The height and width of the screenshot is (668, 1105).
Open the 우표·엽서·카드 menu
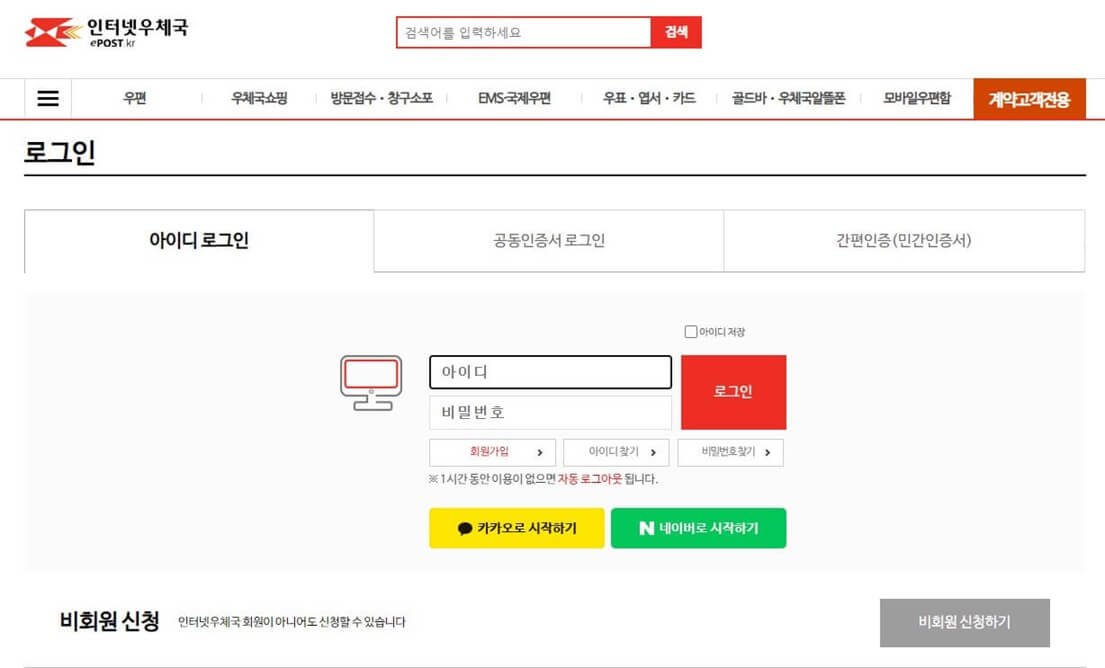coord(649,98)
